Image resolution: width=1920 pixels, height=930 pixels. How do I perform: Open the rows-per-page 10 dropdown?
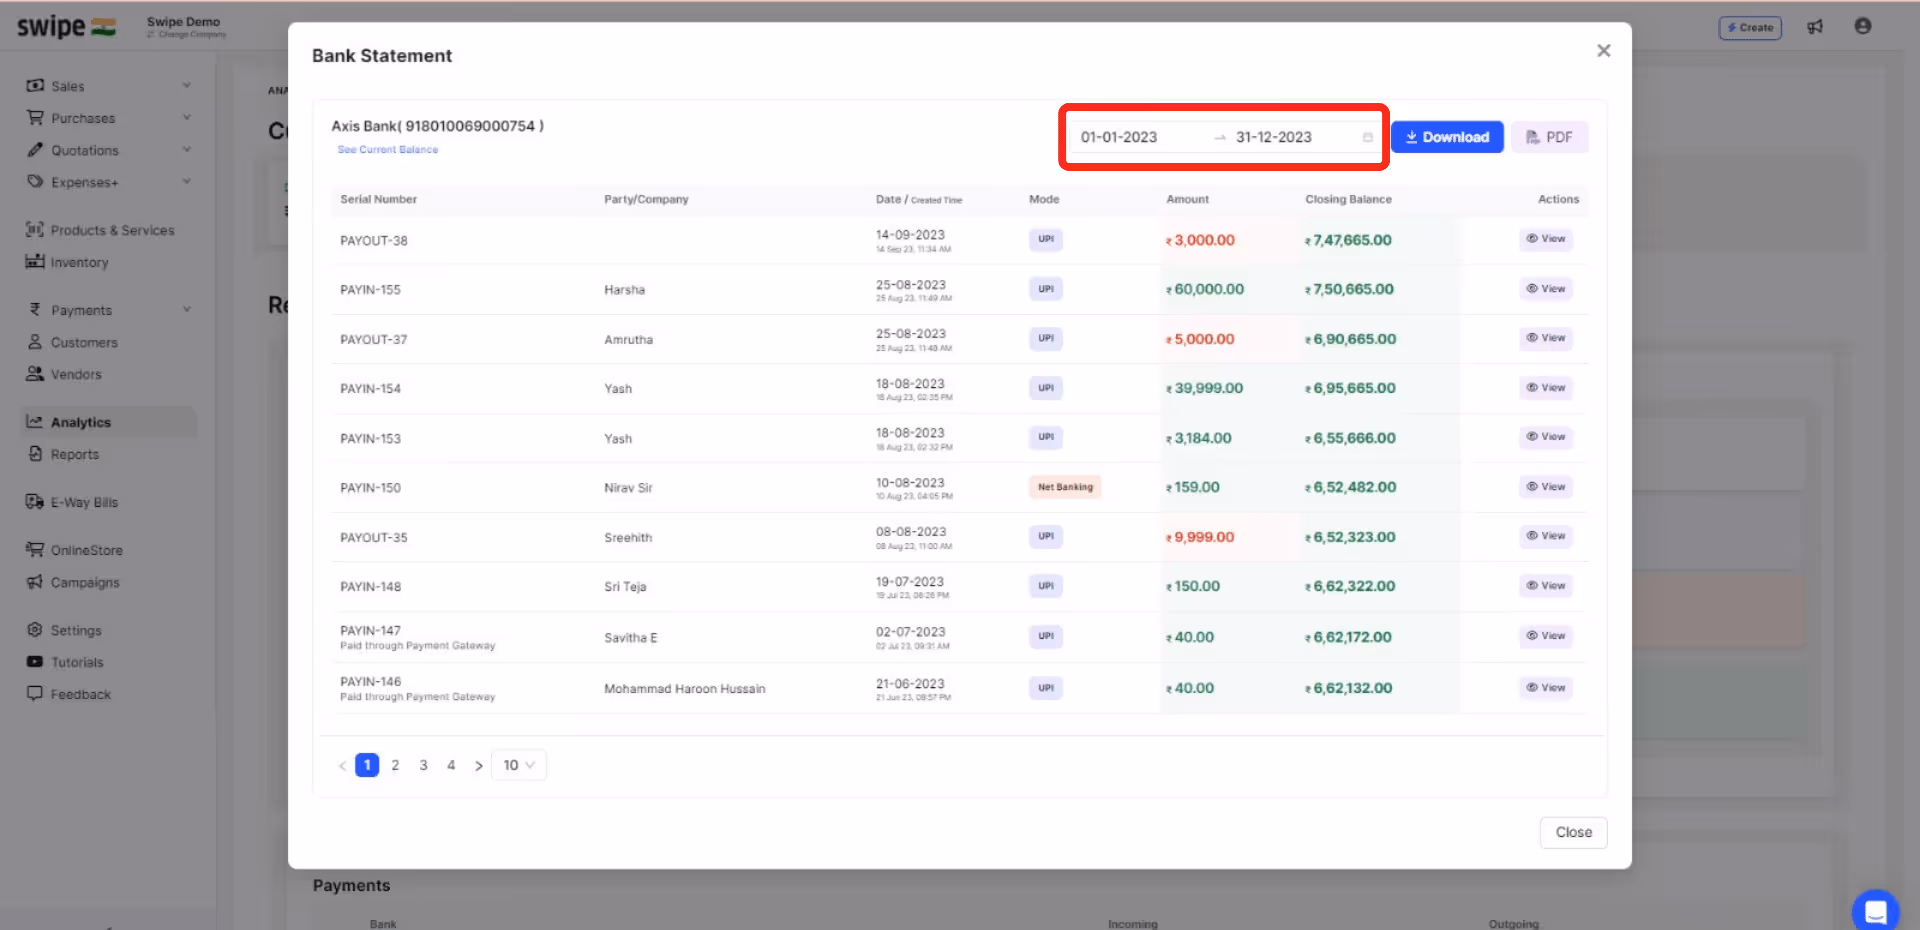tap(519, 765)
